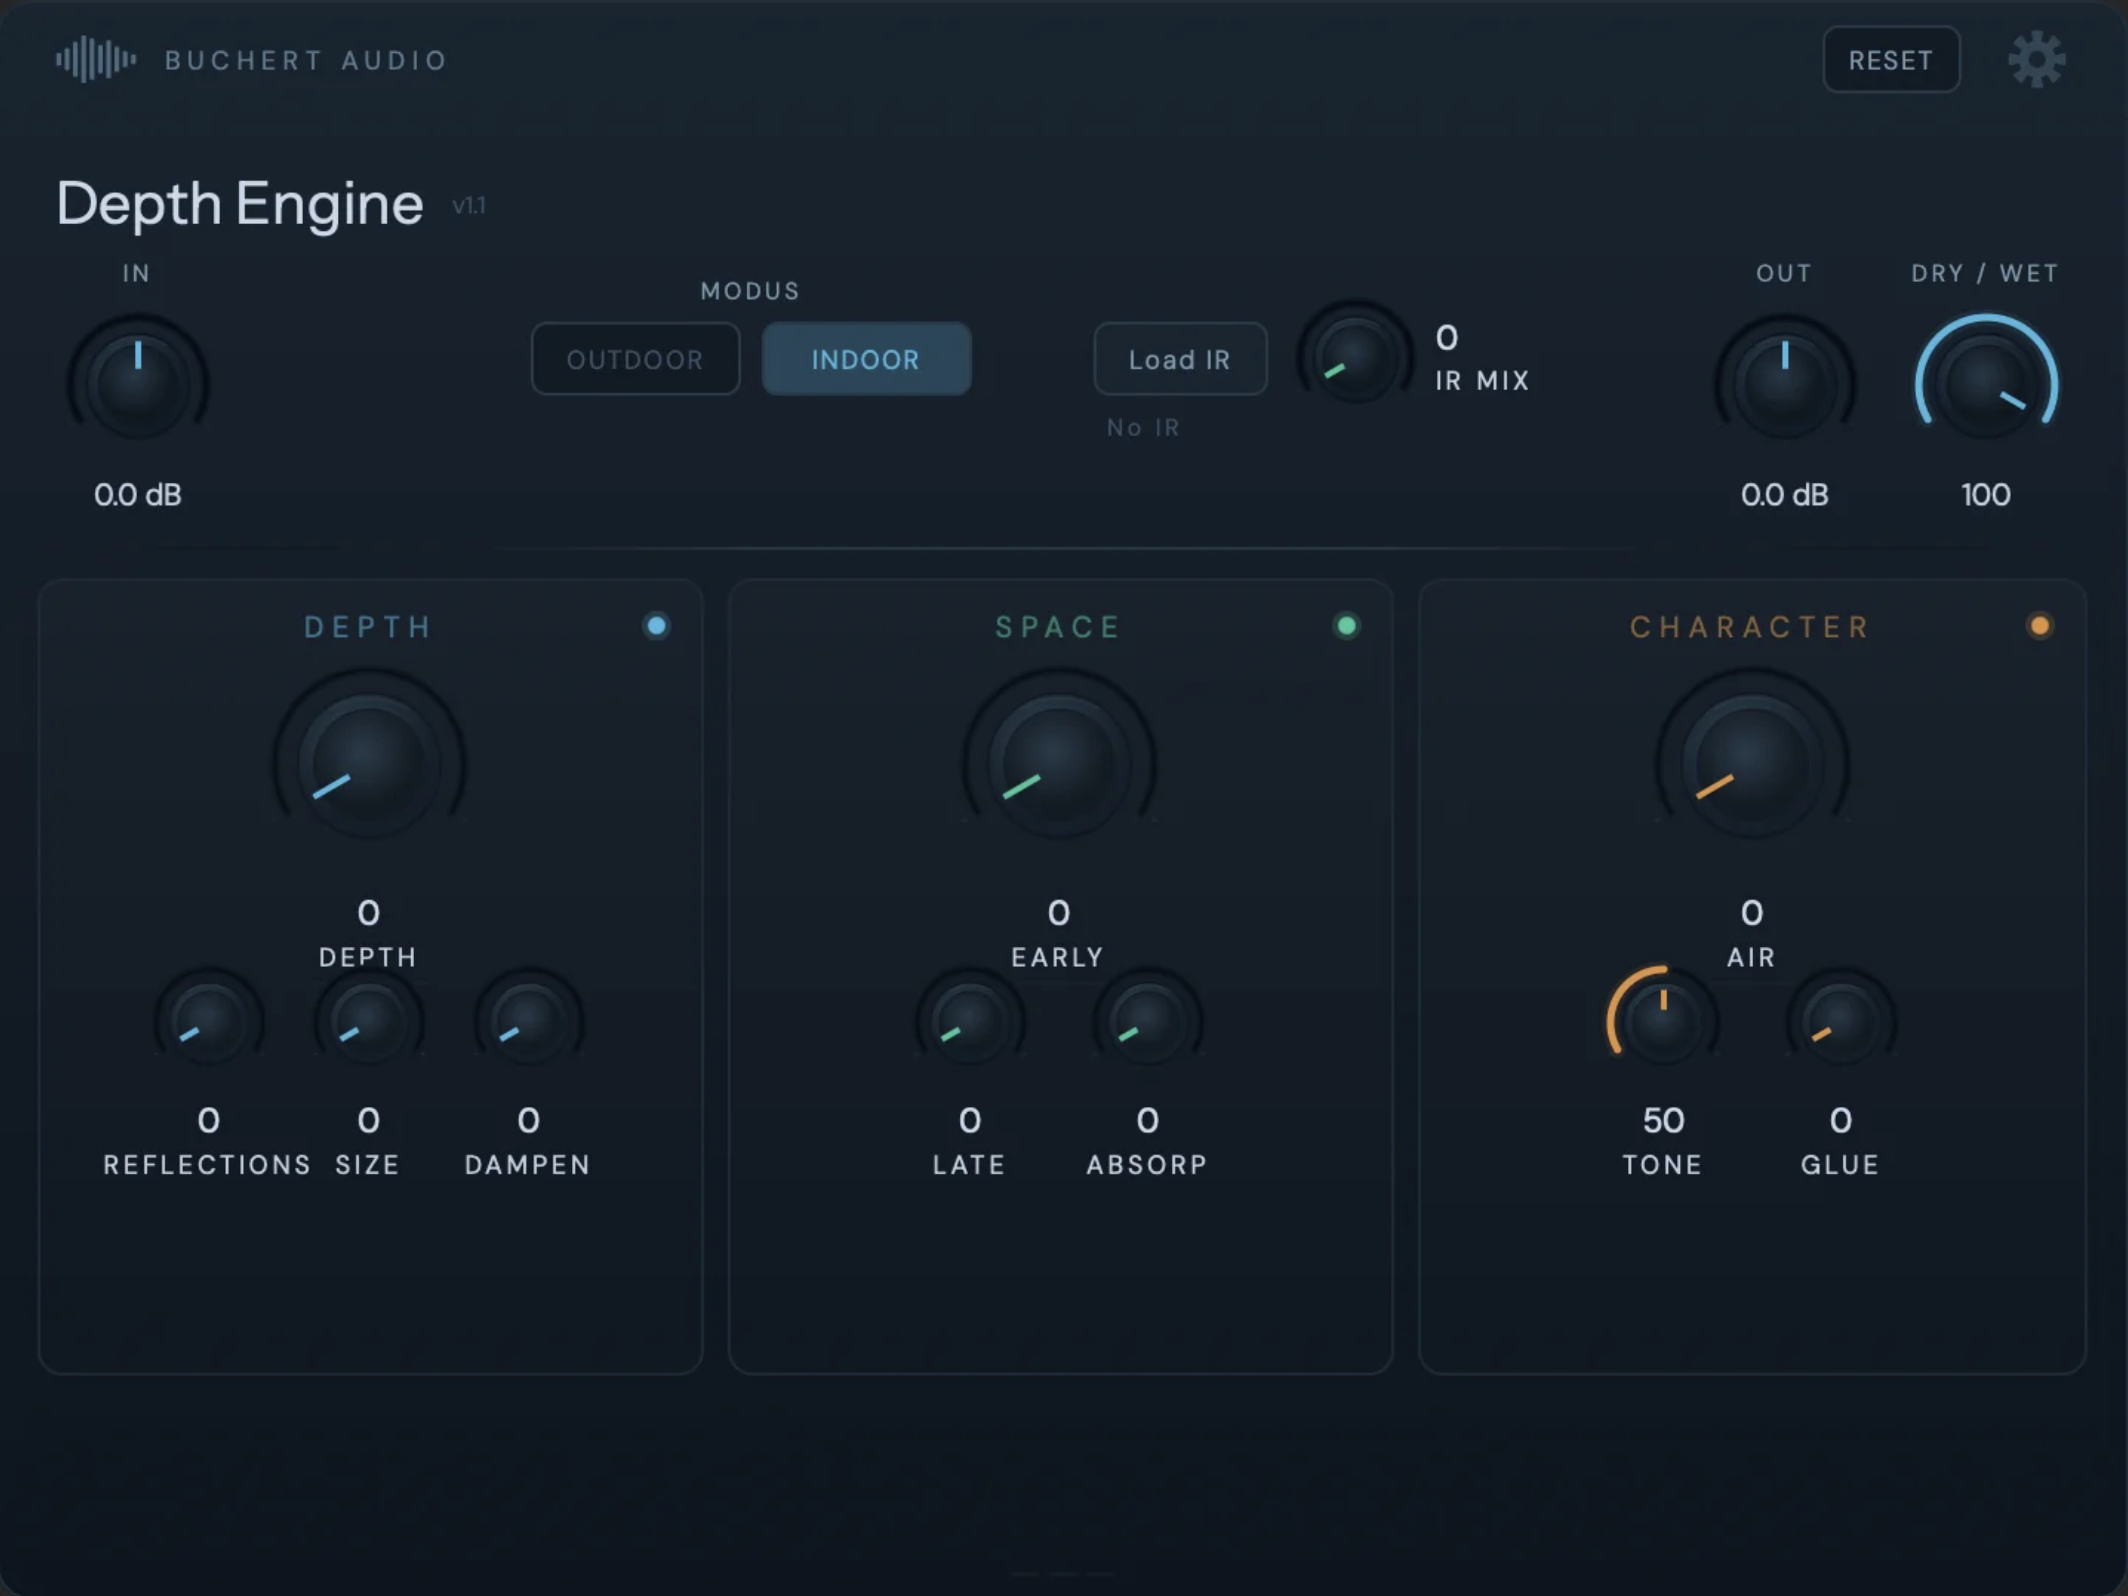This screenshot has height=1596, width=2128.
Task: Click the Dry/Wet value 100
Action: pos(1986,495)
